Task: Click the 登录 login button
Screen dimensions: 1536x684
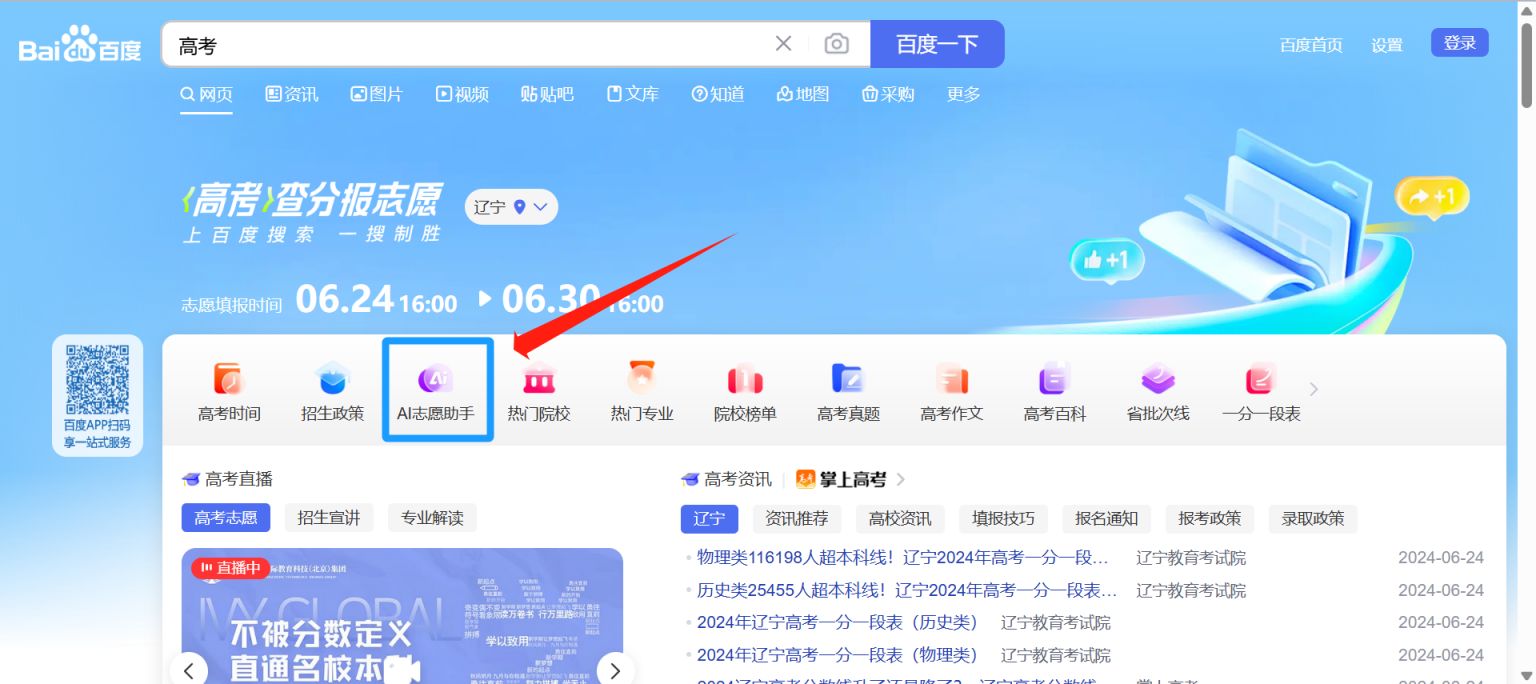Action: 1460,43
